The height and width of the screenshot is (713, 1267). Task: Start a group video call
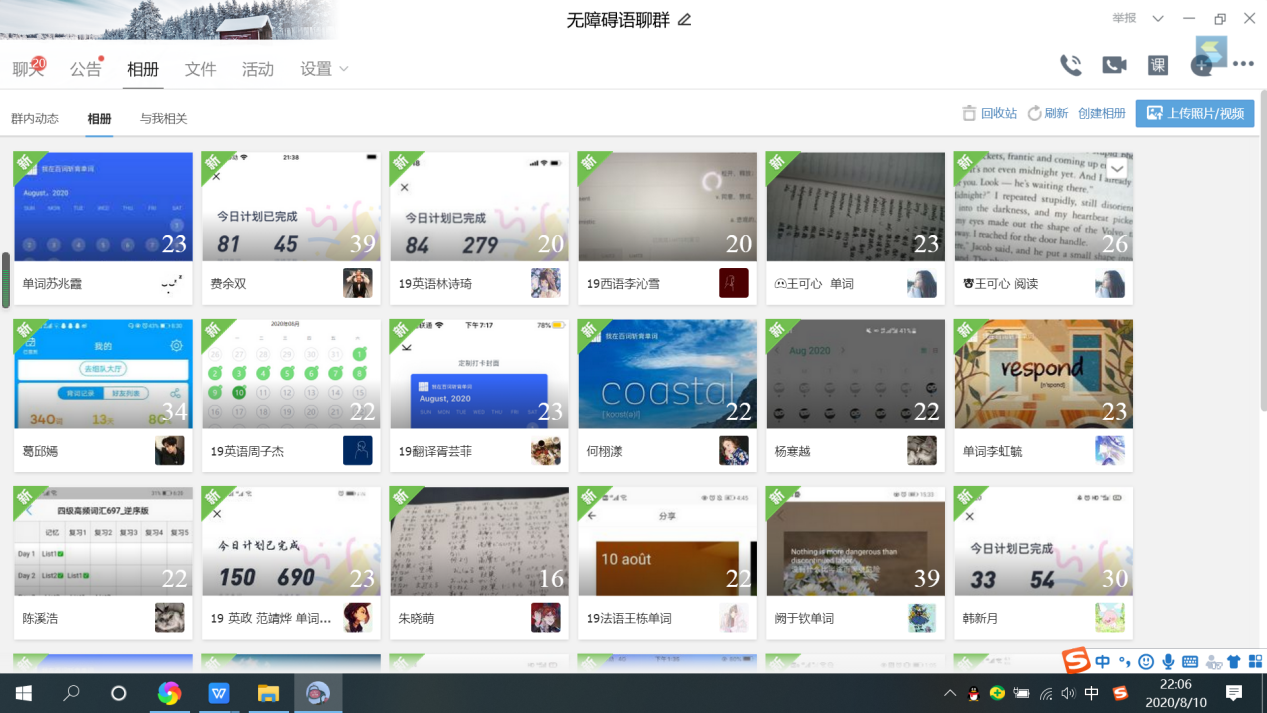pyautogui.click(x=1114, y=66)
